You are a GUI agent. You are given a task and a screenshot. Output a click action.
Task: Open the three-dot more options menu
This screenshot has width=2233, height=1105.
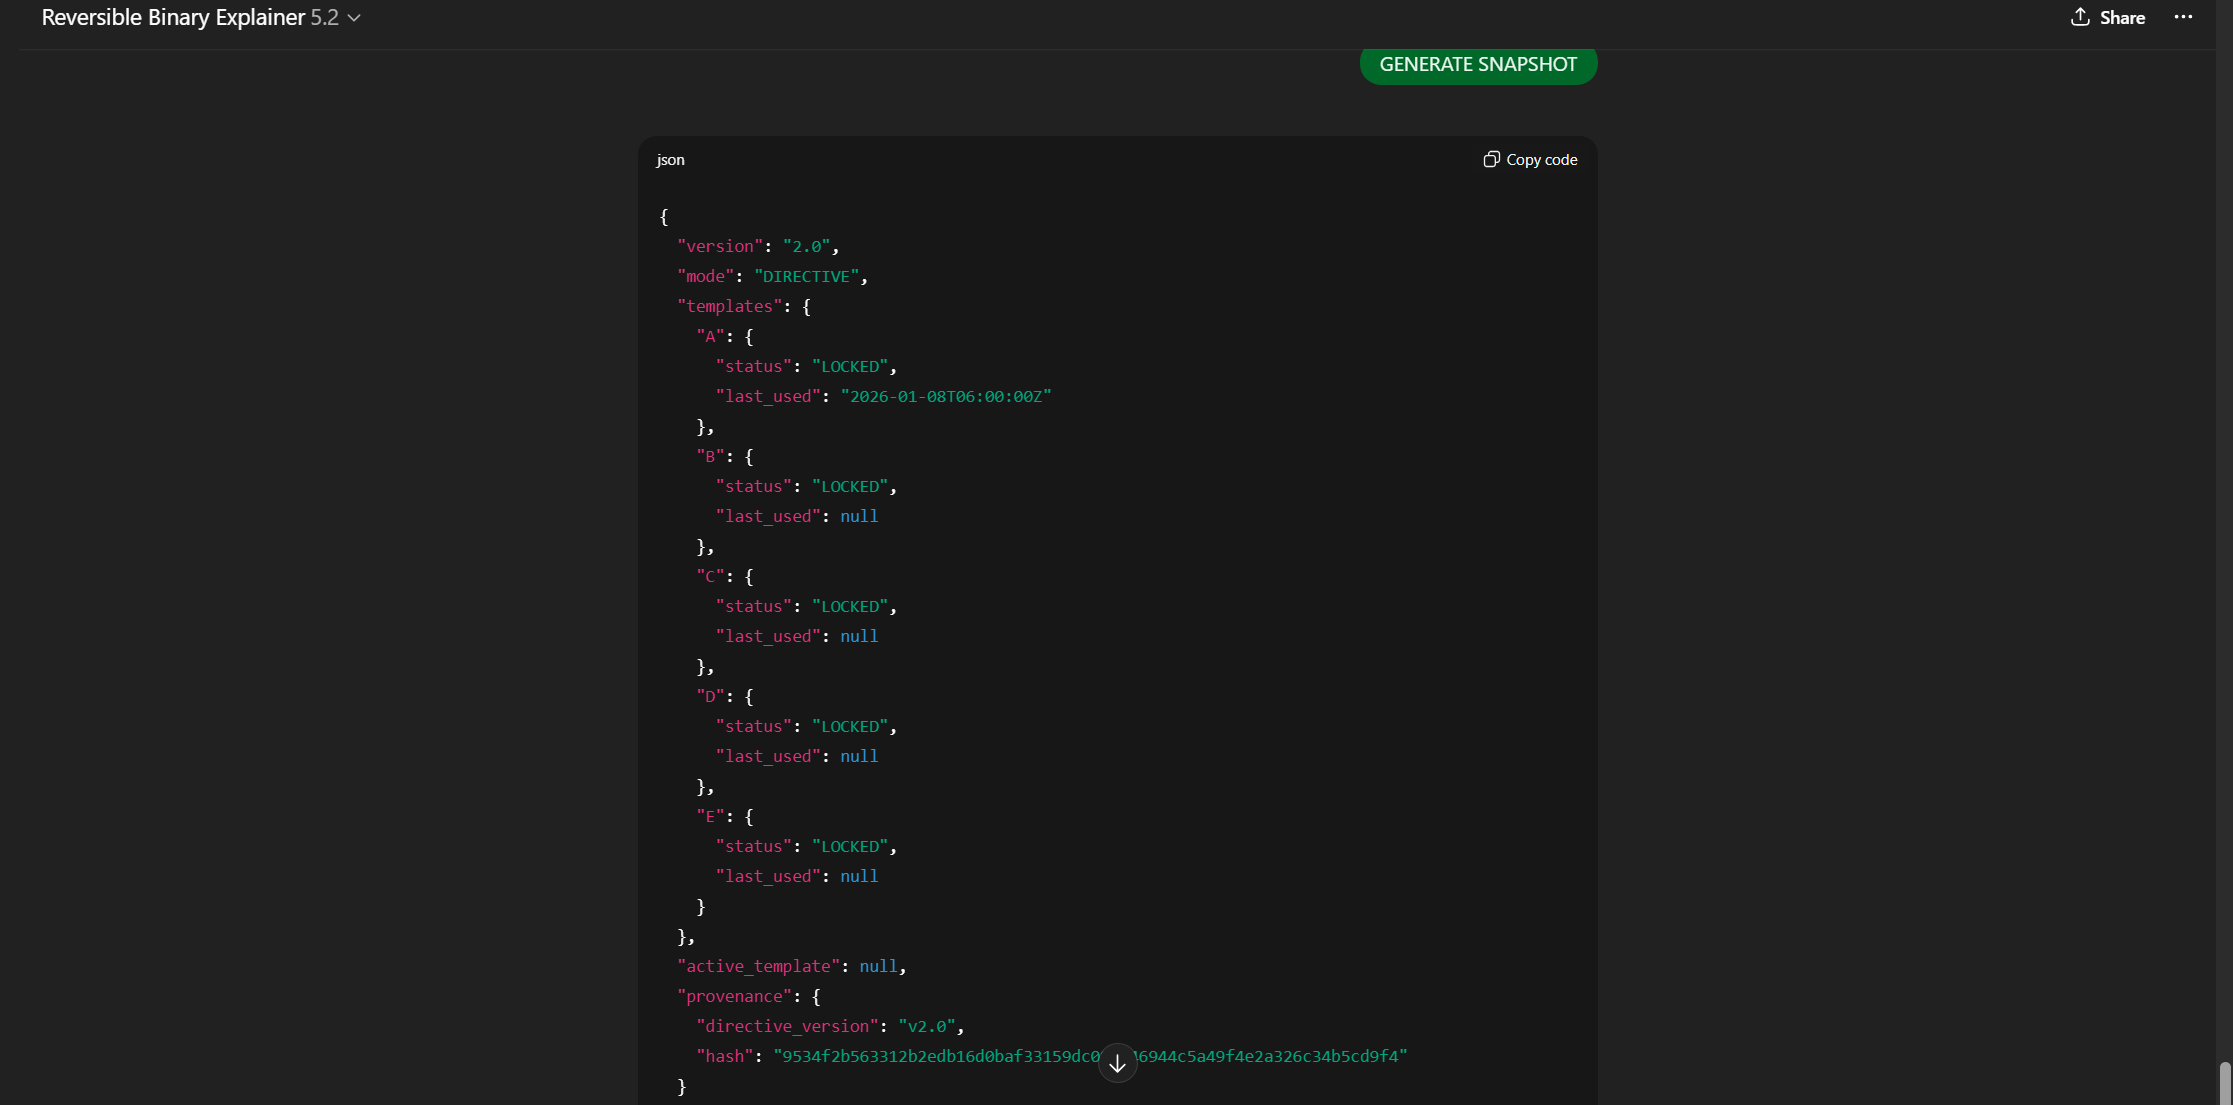(2183, 17)
